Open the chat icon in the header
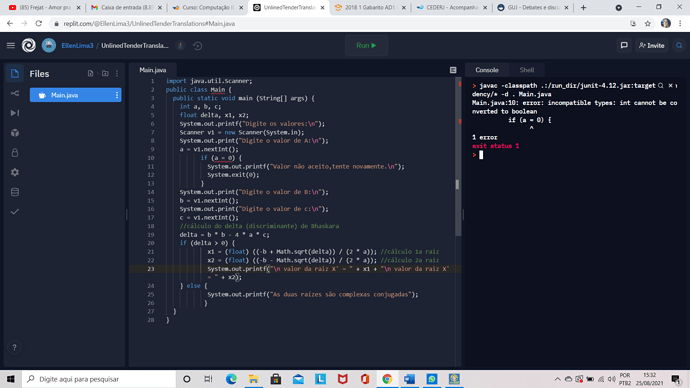This screenshot has width=690, height=388. click(x=624, y=45)
